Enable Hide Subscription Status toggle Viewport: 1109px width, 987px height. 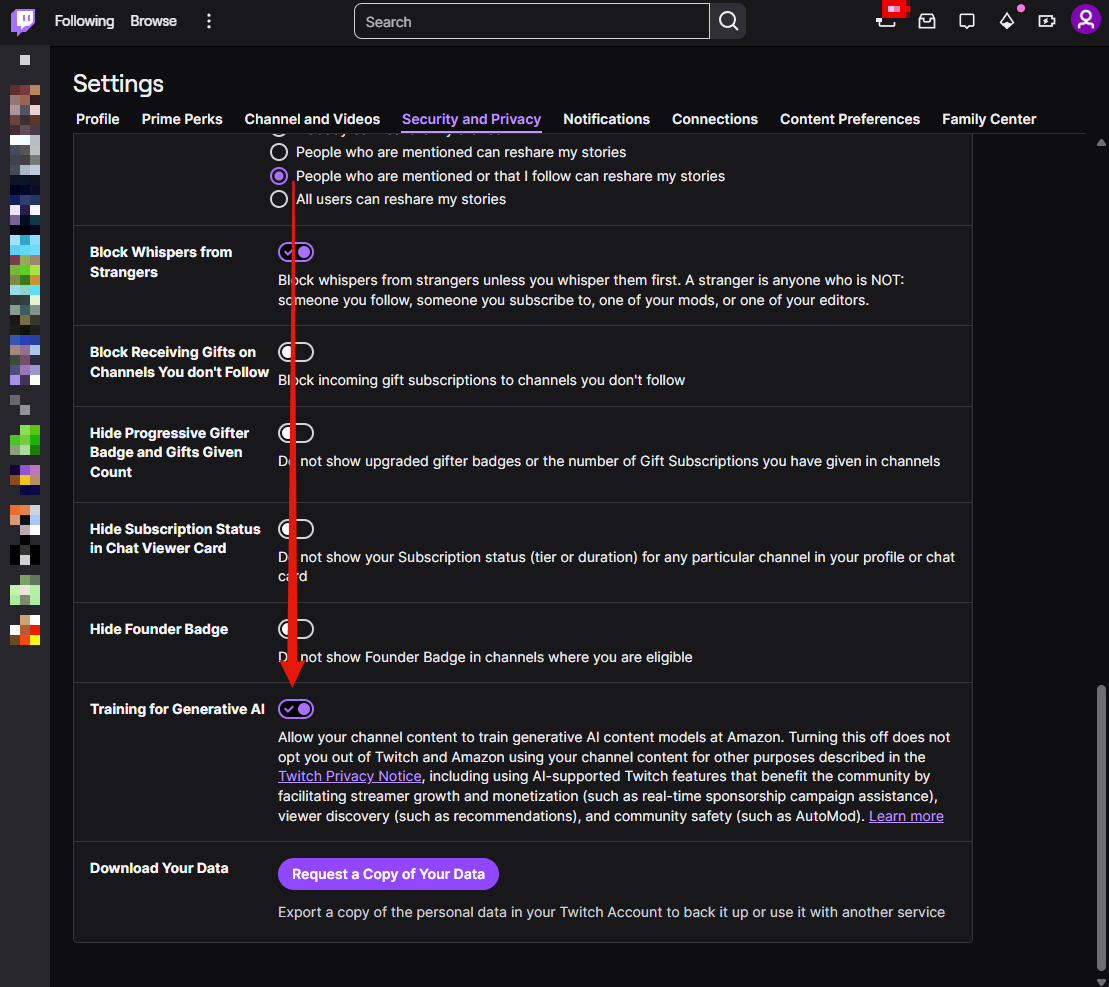click(x=296, y=529)
